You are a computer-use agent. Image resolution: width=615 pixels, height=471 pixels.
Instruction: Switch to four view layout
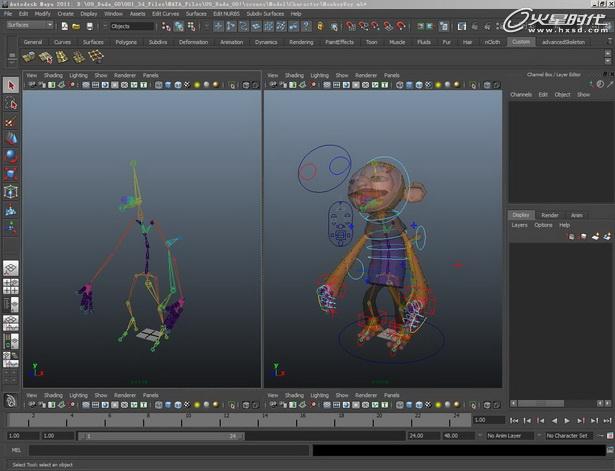(11, 286)
